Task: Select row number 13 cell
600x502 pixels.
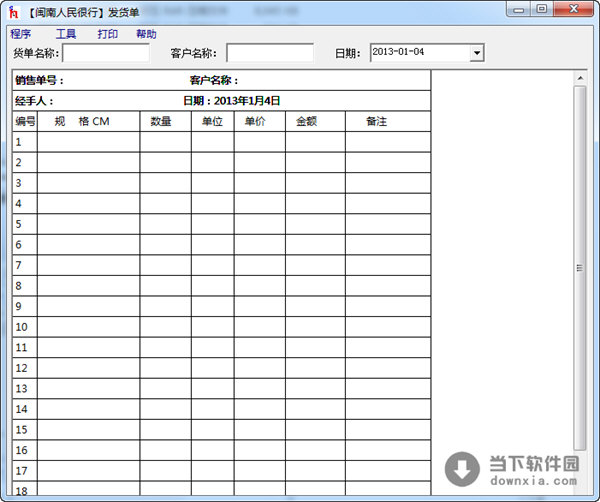Action: (x=25, y=389)
